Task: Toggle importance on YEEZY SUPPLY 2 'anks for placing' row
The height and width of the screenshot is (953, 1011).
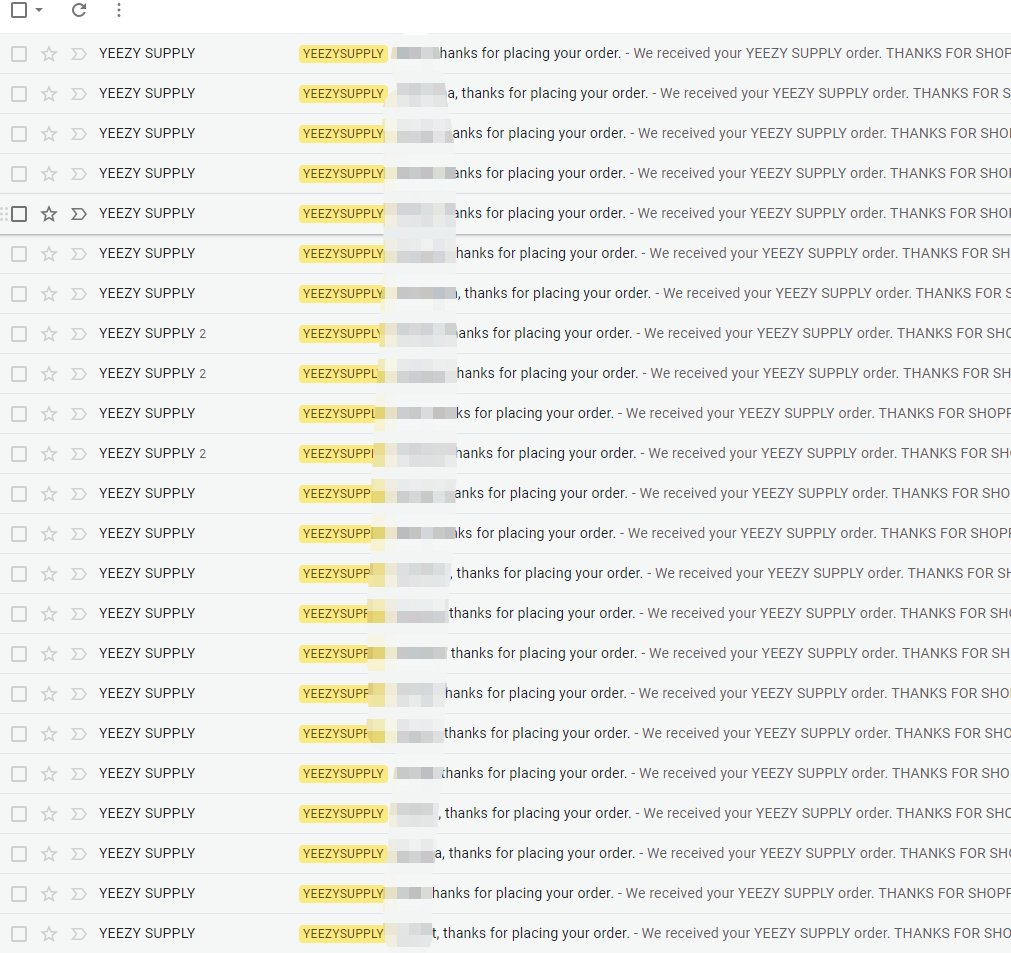Action: pyautogui.click(x=79, y=333)
